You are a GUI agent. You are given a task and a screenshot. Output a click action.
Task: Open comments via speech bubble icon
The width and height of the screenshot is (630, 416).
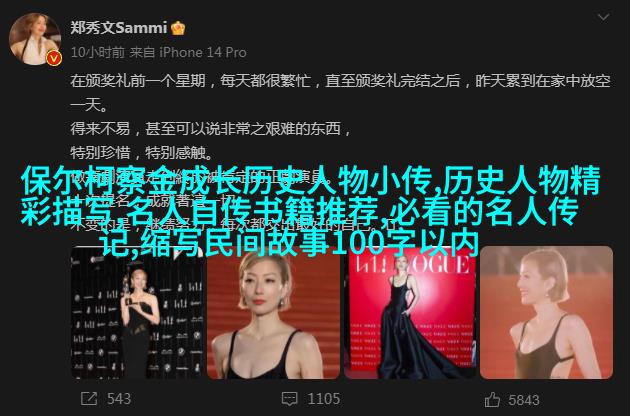[290, 399]
